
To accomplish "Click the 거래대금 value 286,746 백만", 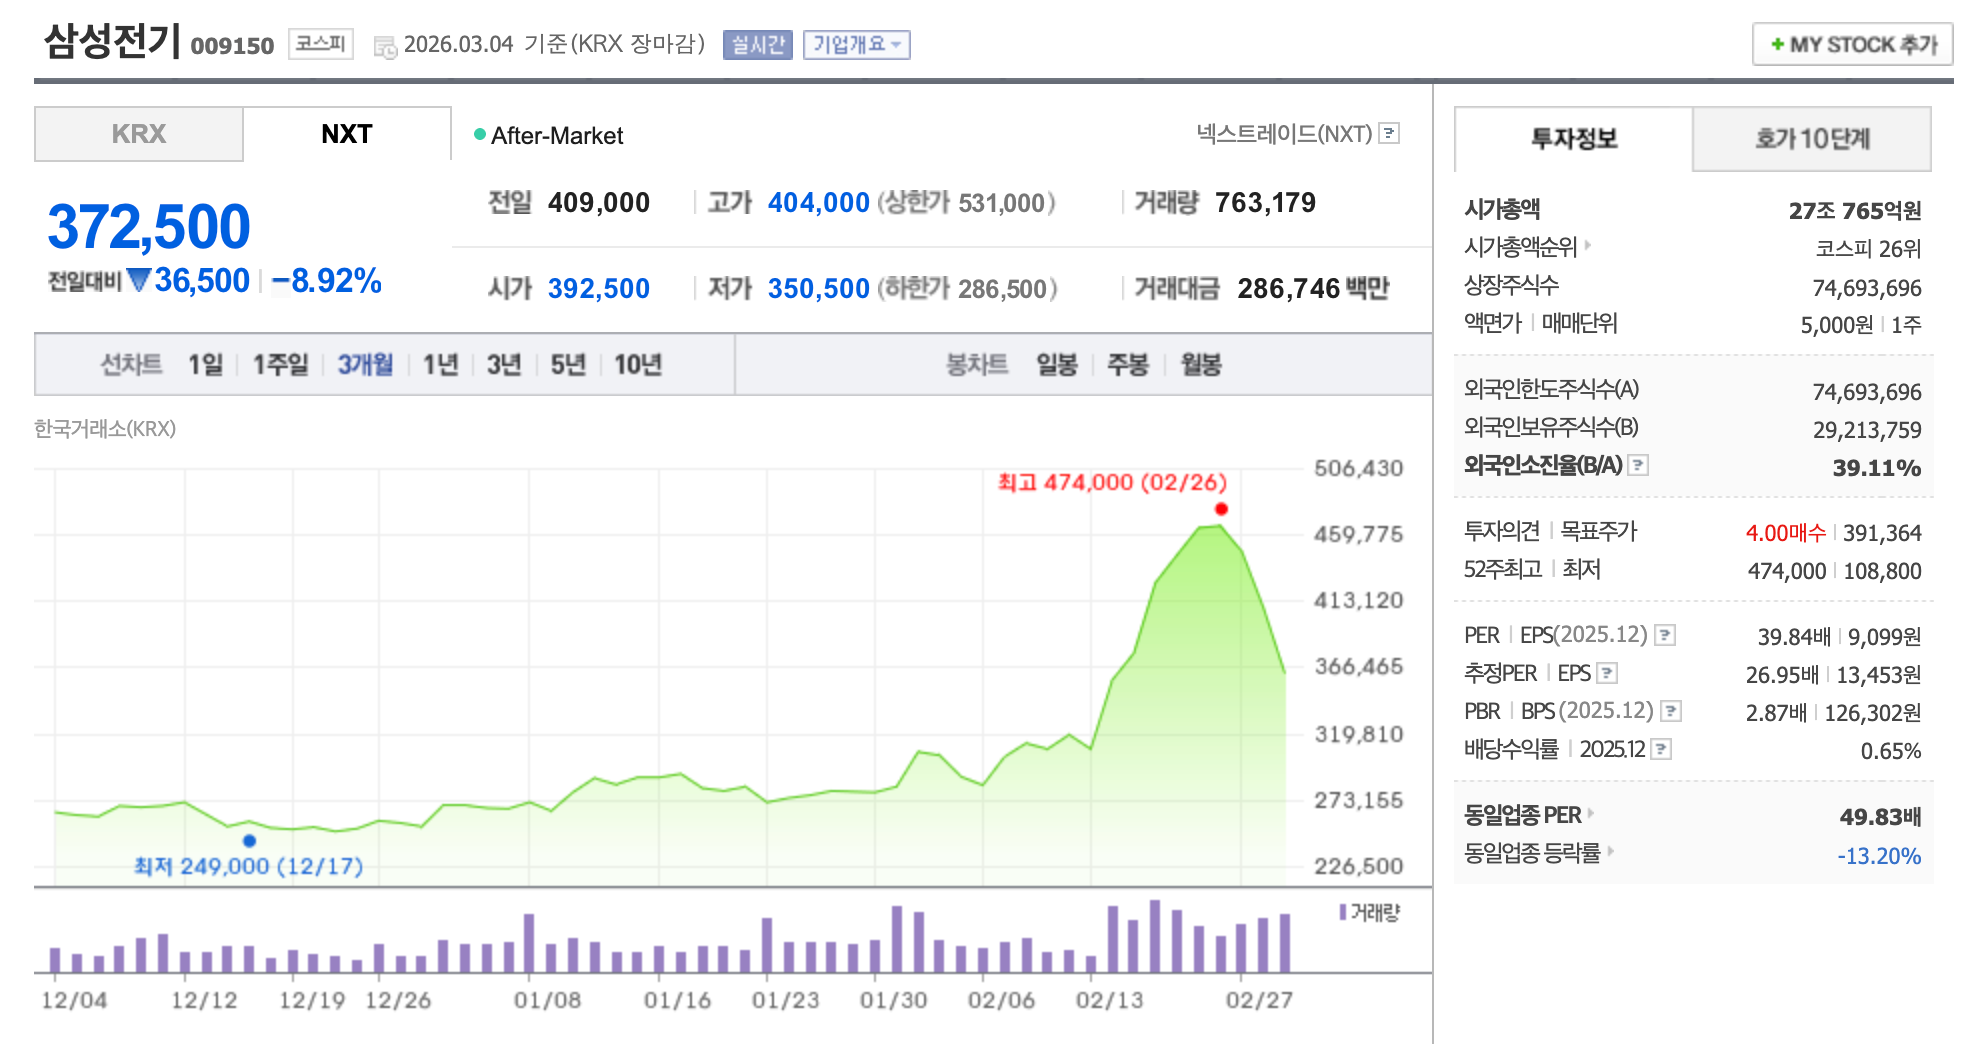I will (x=1314, y=289).
